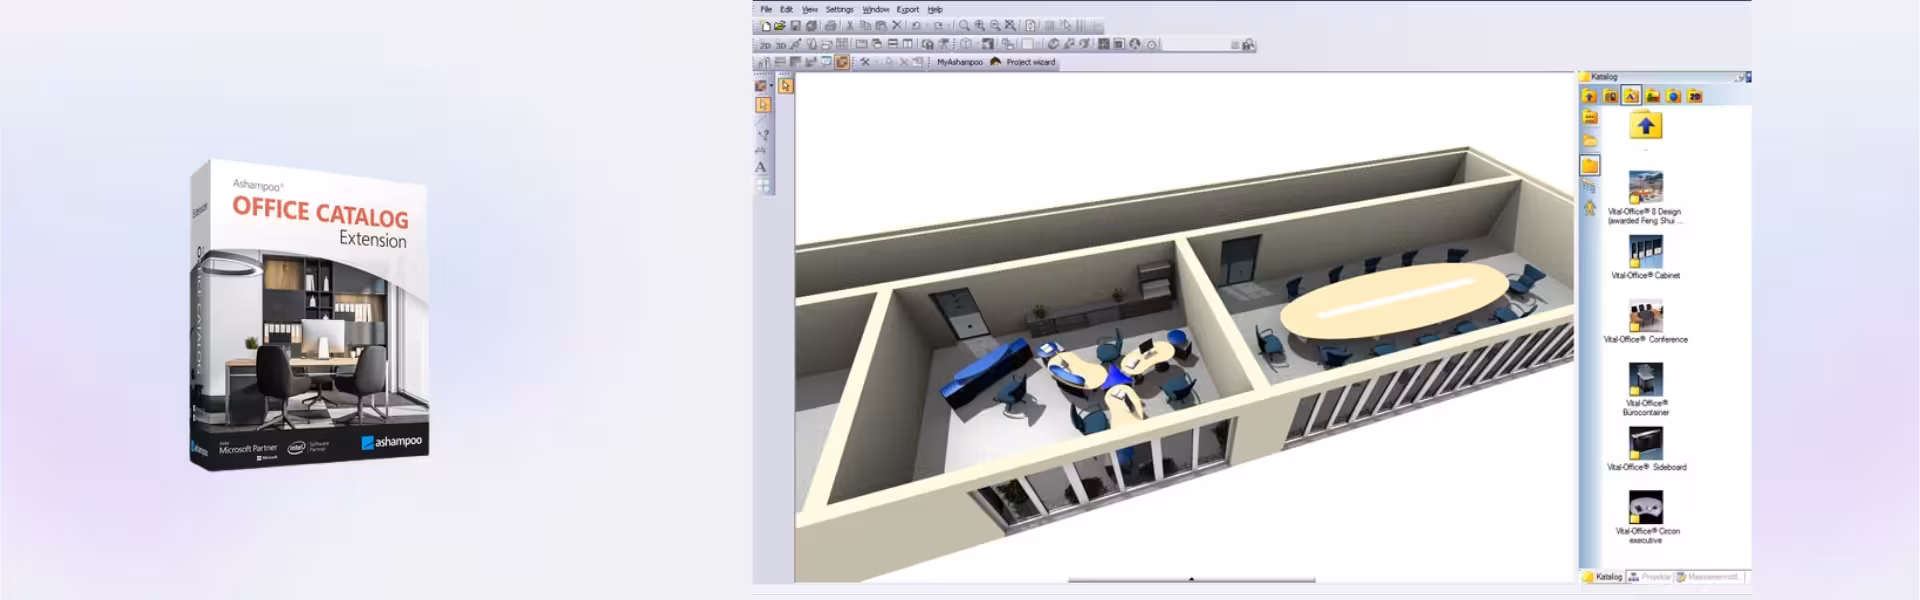Open the Edit menu
This screenshot has width=1920, height=600.
[x=786, y=9]
